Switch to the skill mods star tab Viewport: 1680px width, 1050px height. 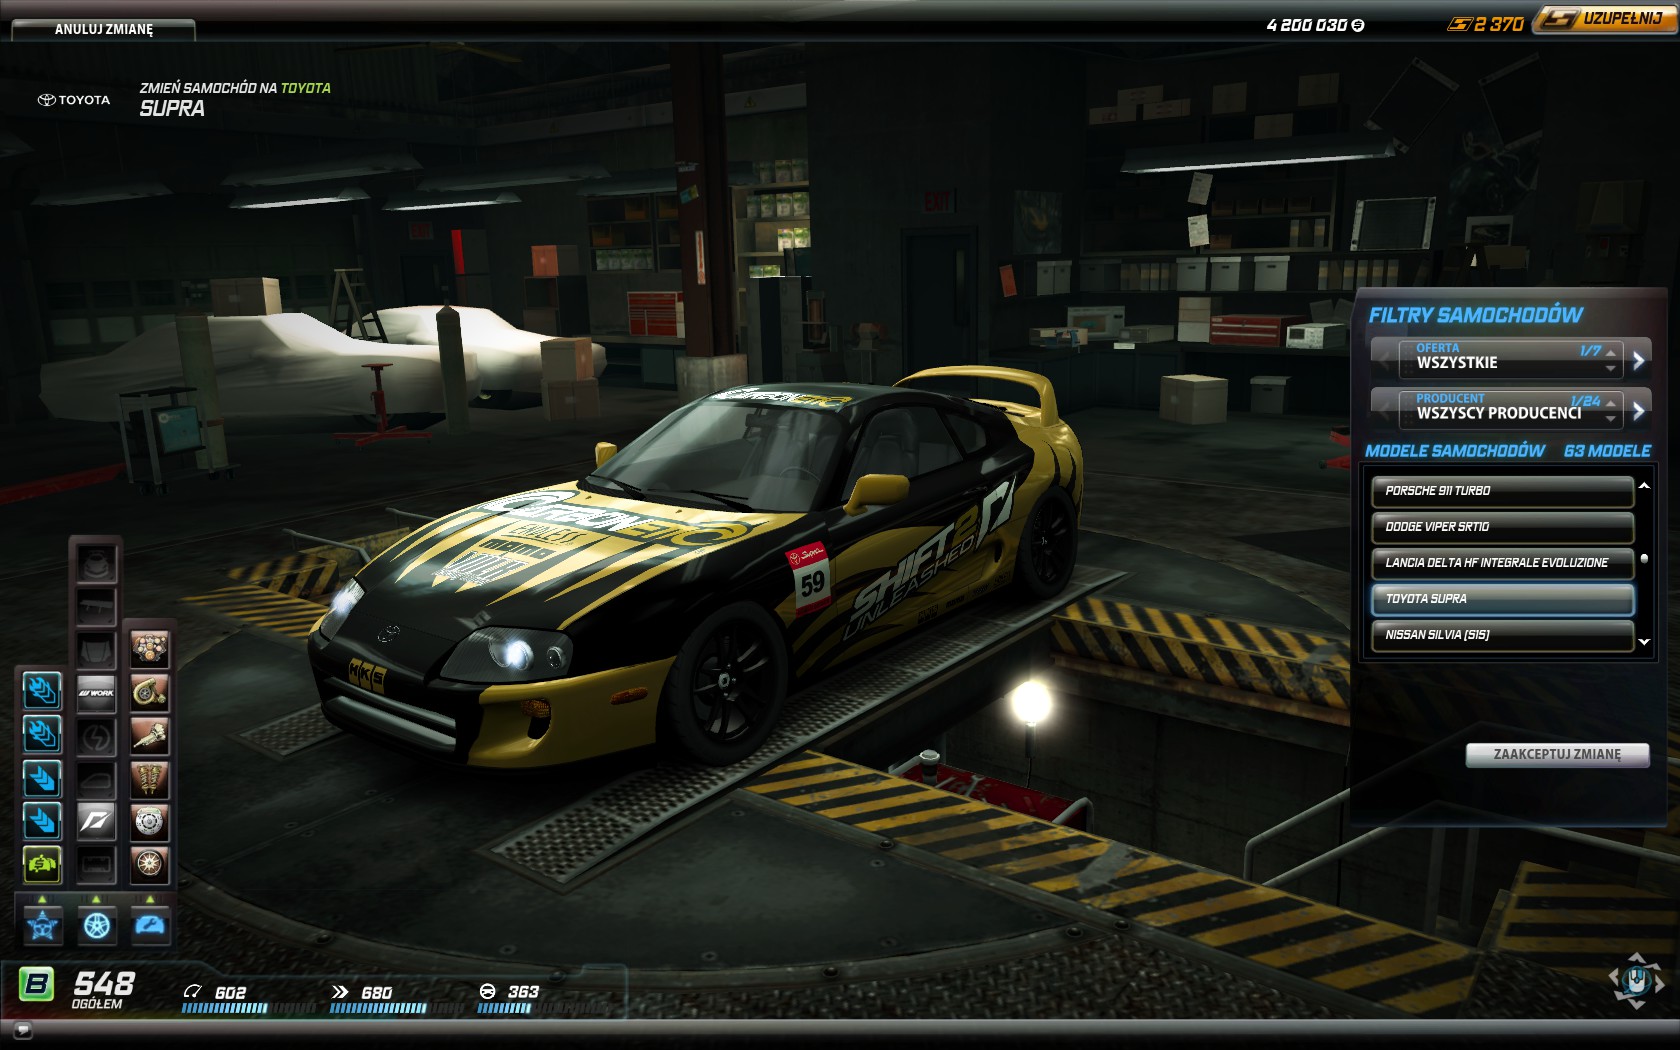[x=43, y=926]
